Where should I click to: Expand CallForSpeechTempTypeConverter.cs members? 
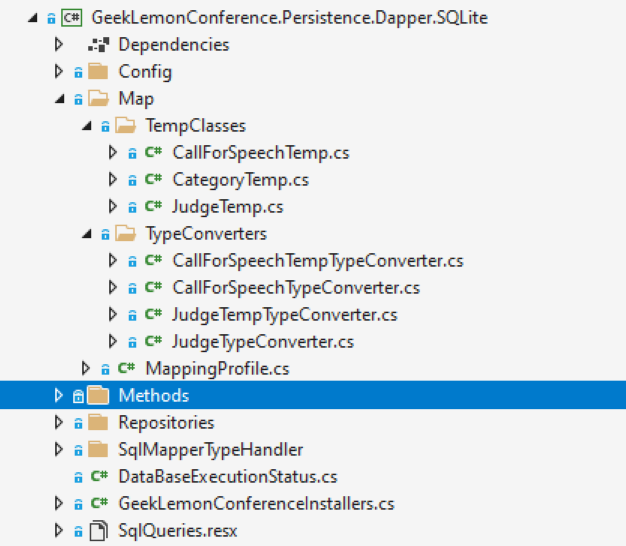113,260
